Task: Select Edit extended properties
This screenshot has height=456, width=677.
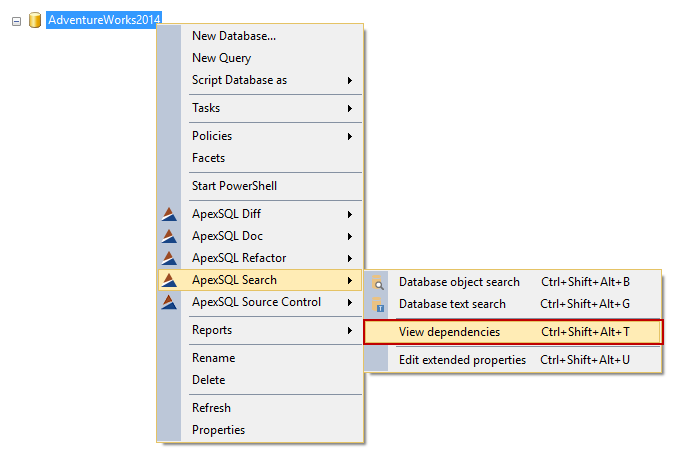Action: coord(513,360)
